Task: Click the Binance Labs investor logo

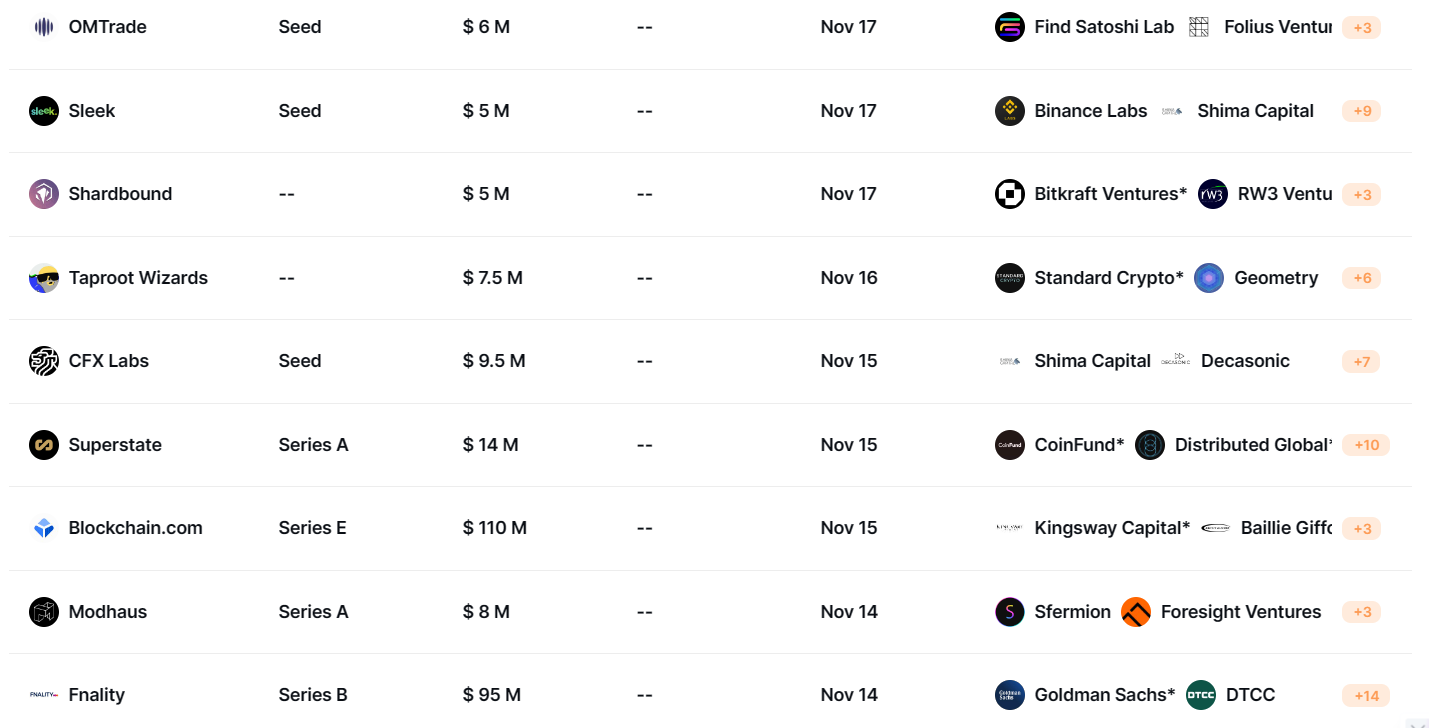Action: point(1010,111)
